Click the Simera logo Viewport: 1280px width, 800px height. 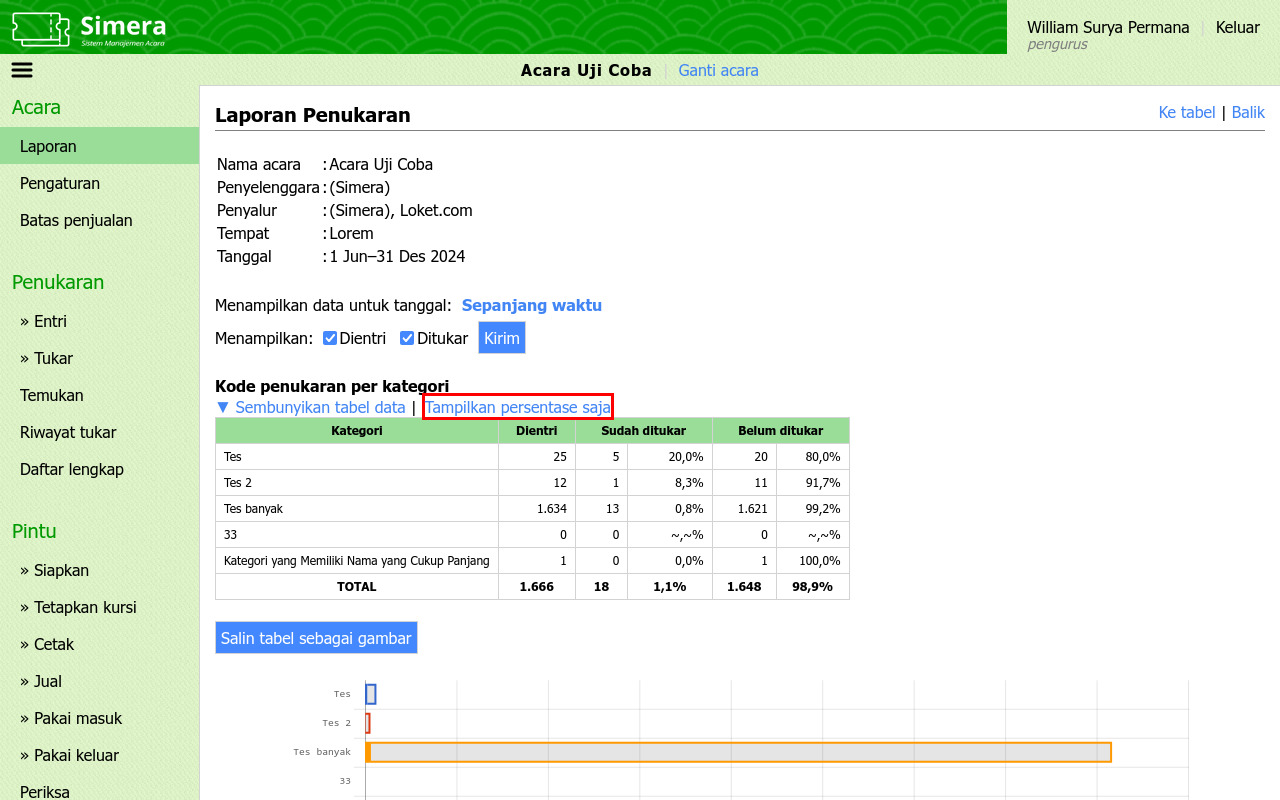(x=89, y=28)
